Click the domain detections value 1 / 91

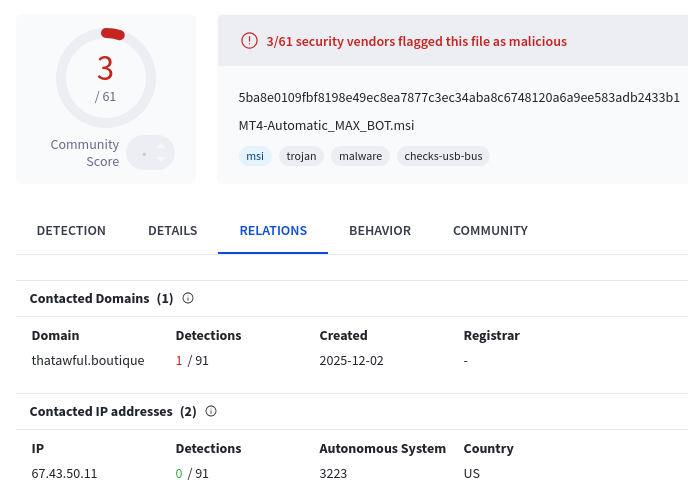point(192,360)
